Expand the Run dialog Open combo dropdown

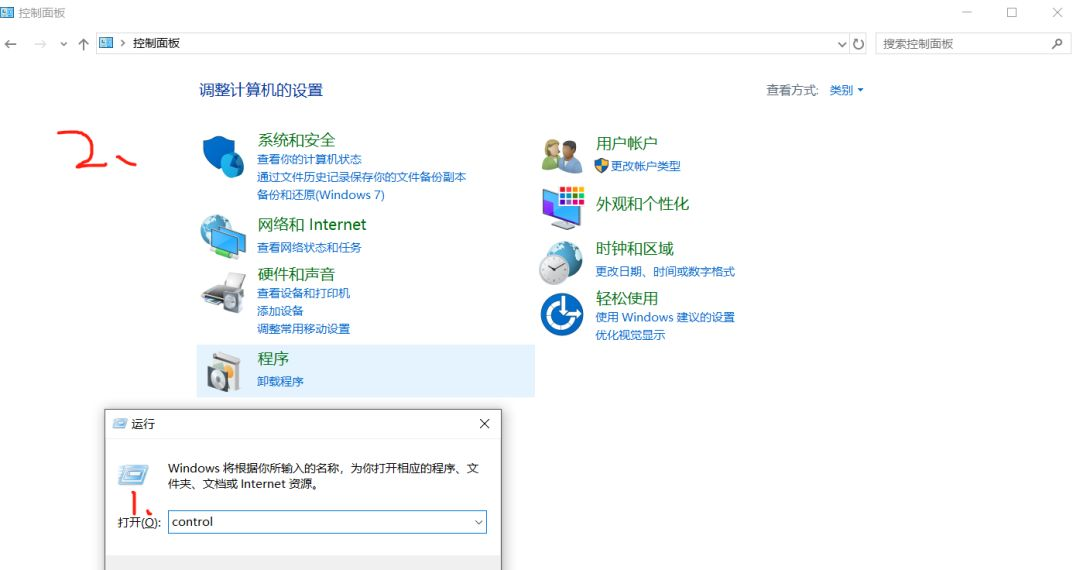tap(479, 522)
